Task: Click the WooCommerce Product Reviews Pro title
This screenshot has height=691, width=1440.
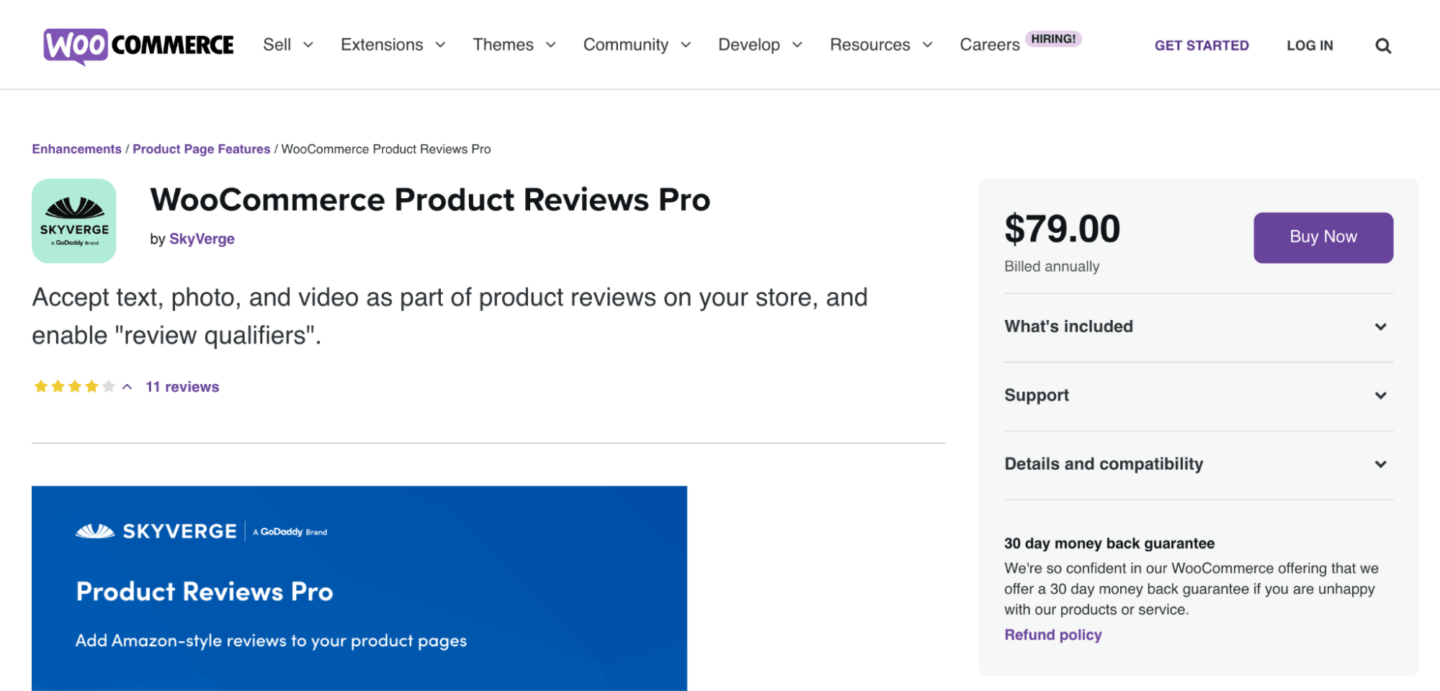Action: click(430, 200)
